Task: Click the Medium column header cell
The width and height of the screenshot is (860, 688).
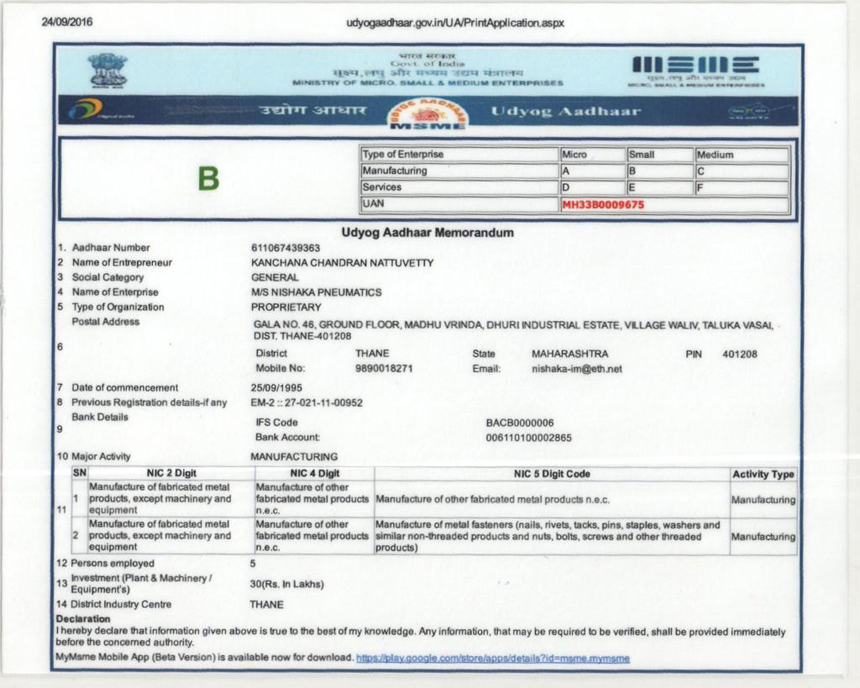Action: (x=742, y=155)
